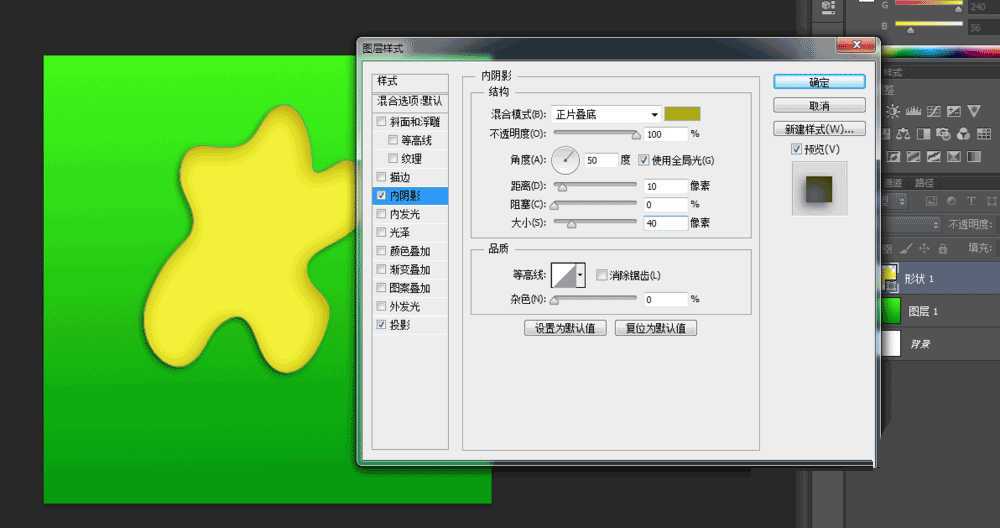Add a Photo Filter adjustment (camera icon)
1000x528 pixels.
(943, 134)
